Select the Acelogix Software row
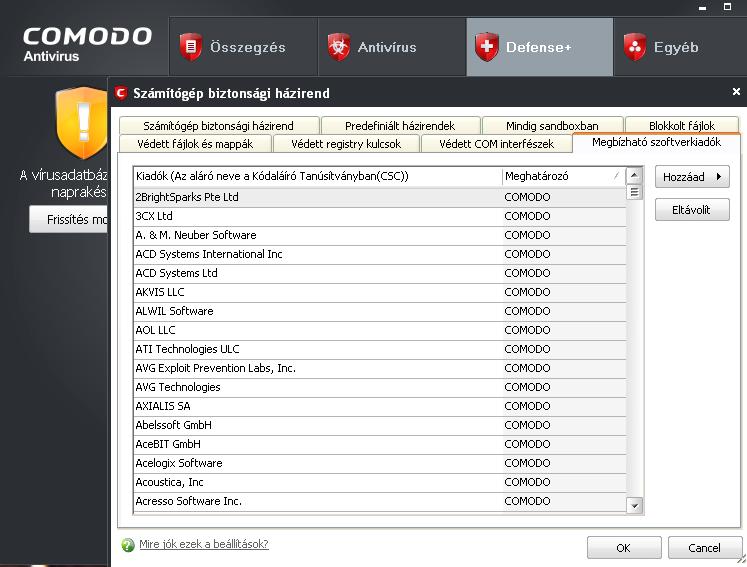The image size is (747, 567). point(380,463)
